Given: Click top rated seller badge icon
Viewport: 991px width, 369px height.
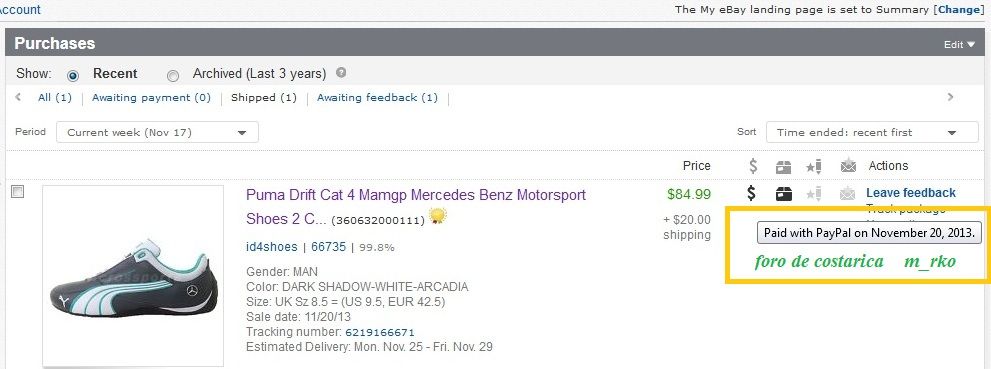Looking at the screenshot, I should pyautogui.click(x=438, y=216).
